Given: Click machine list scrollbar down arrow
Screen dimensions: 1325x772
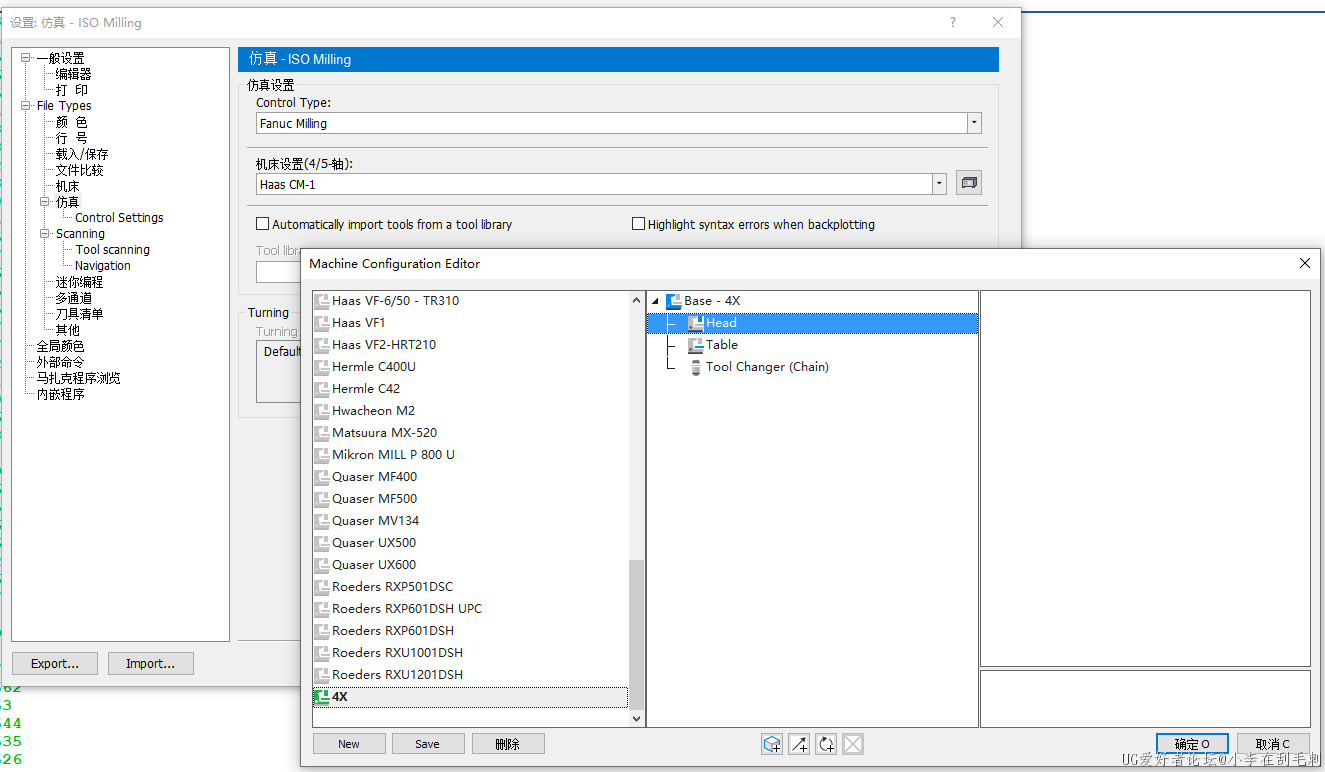Looking at the screenshot, I should coord(637,719).
